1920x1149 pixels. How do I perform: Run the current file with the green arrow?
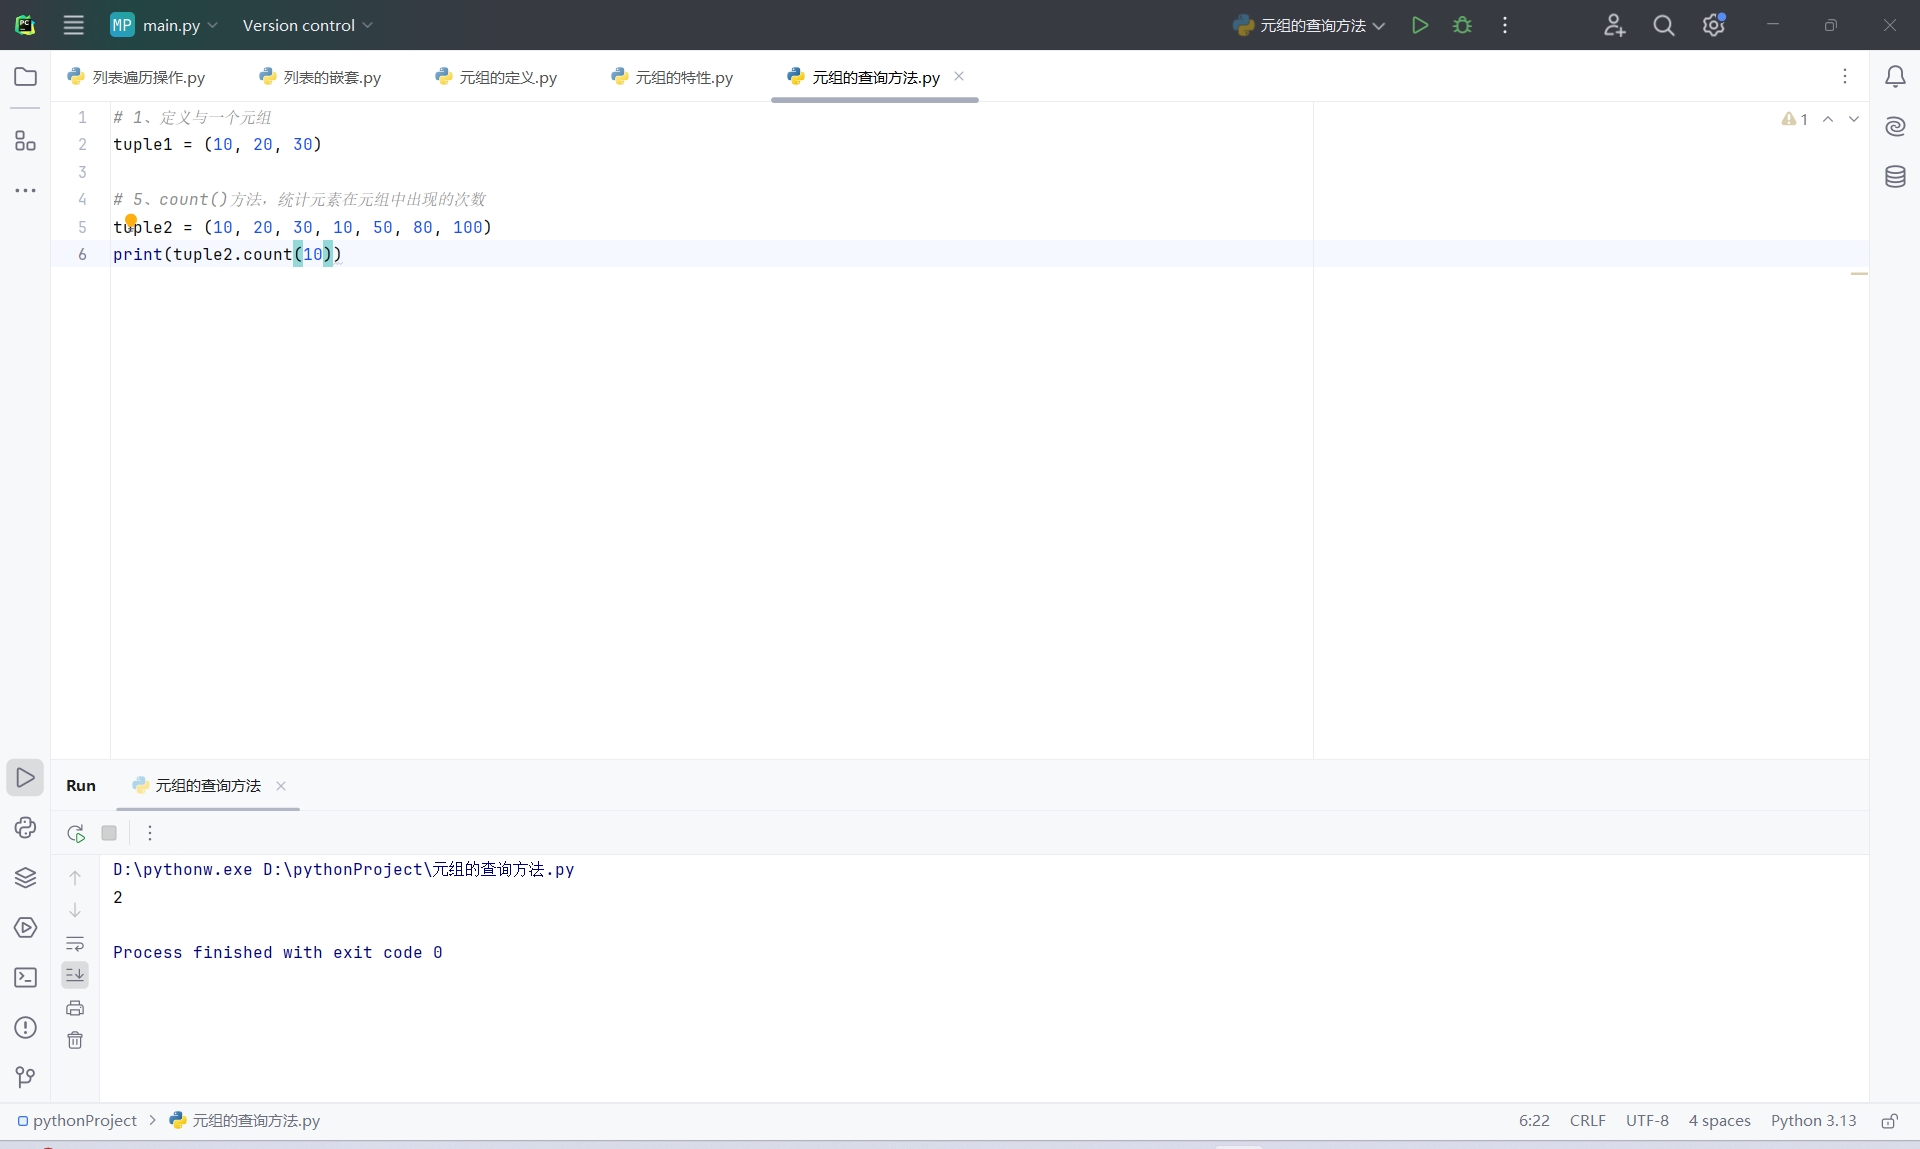1419,25
